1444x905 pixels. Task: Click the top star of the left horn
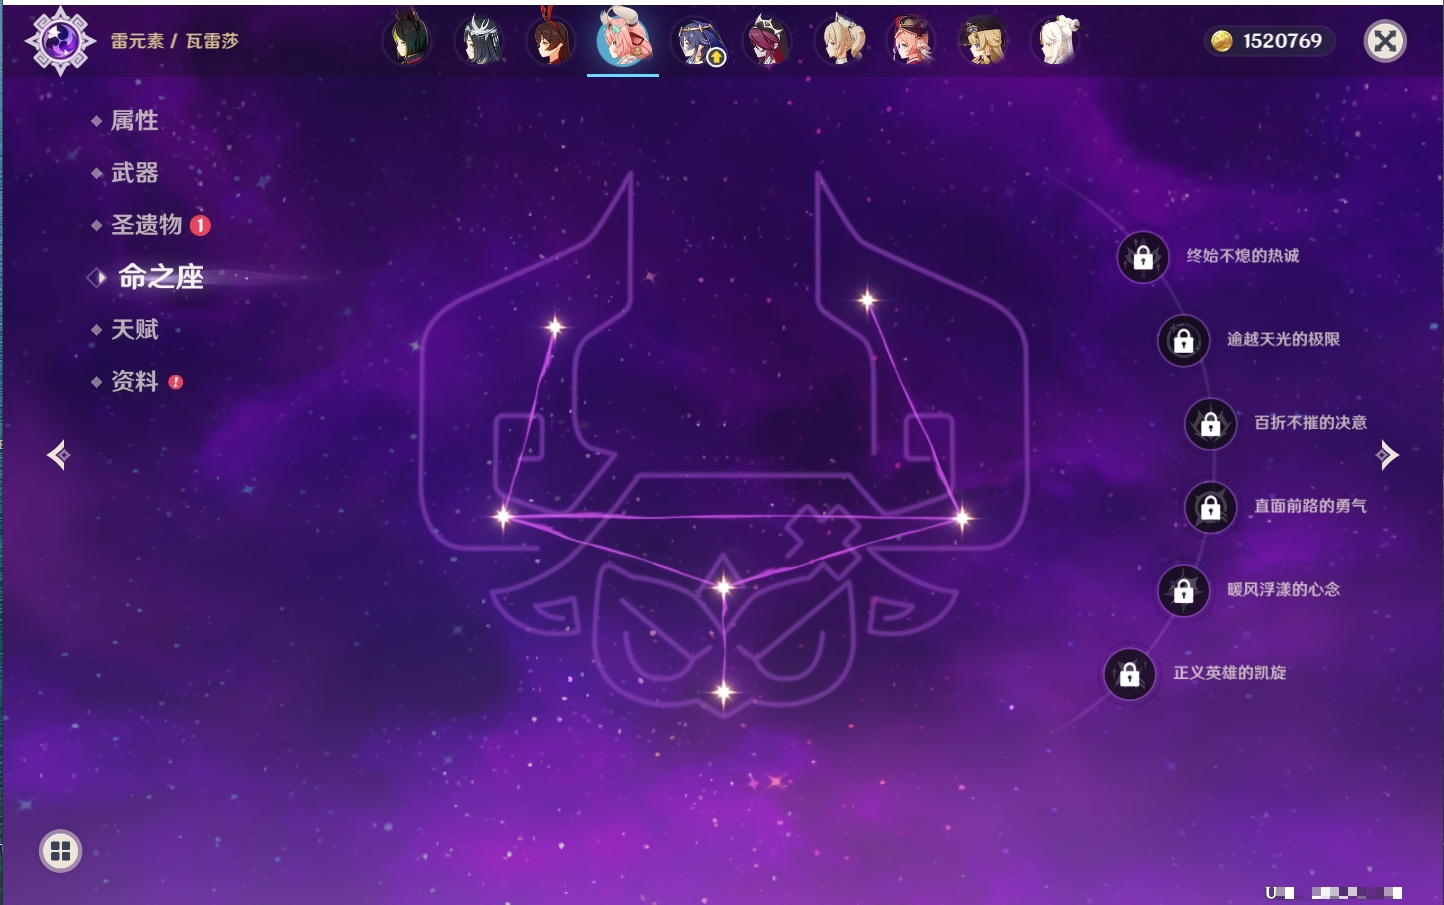click(554, 326)
